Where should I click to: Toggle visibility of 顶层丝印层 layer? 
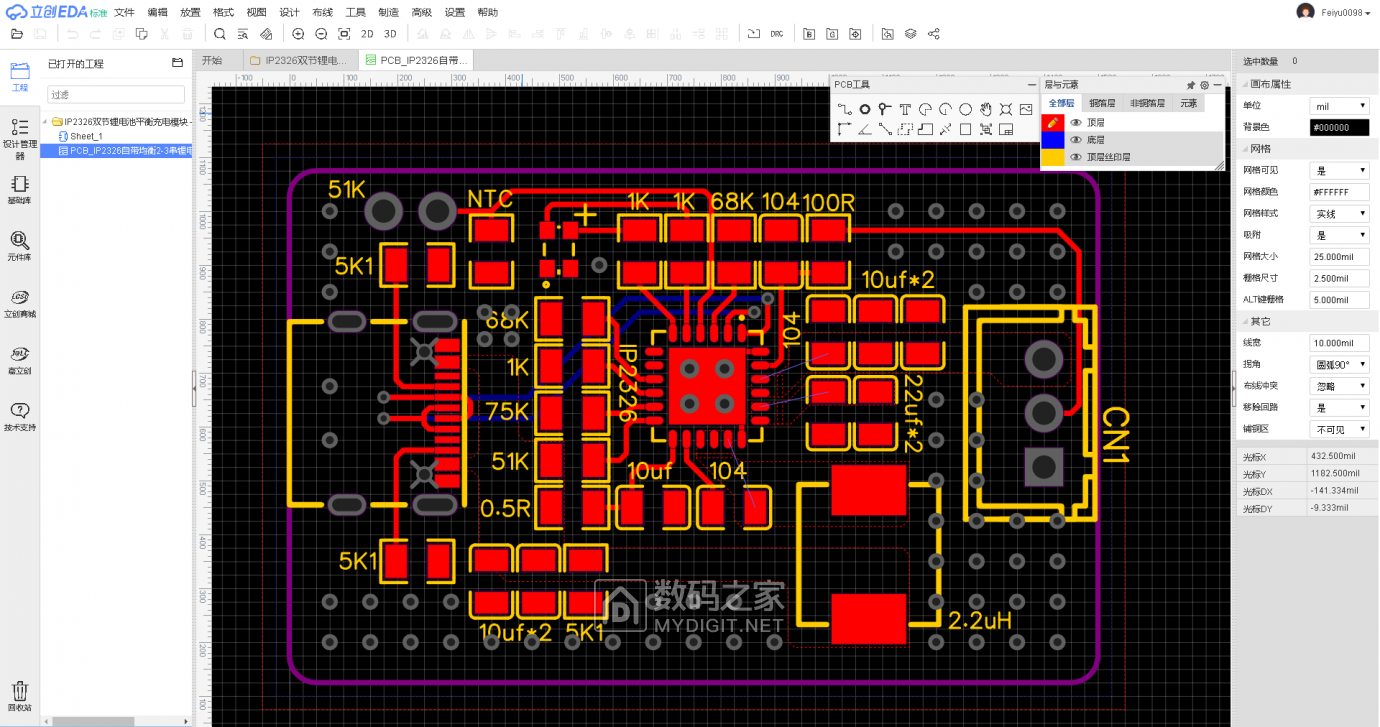point(1076,158)
